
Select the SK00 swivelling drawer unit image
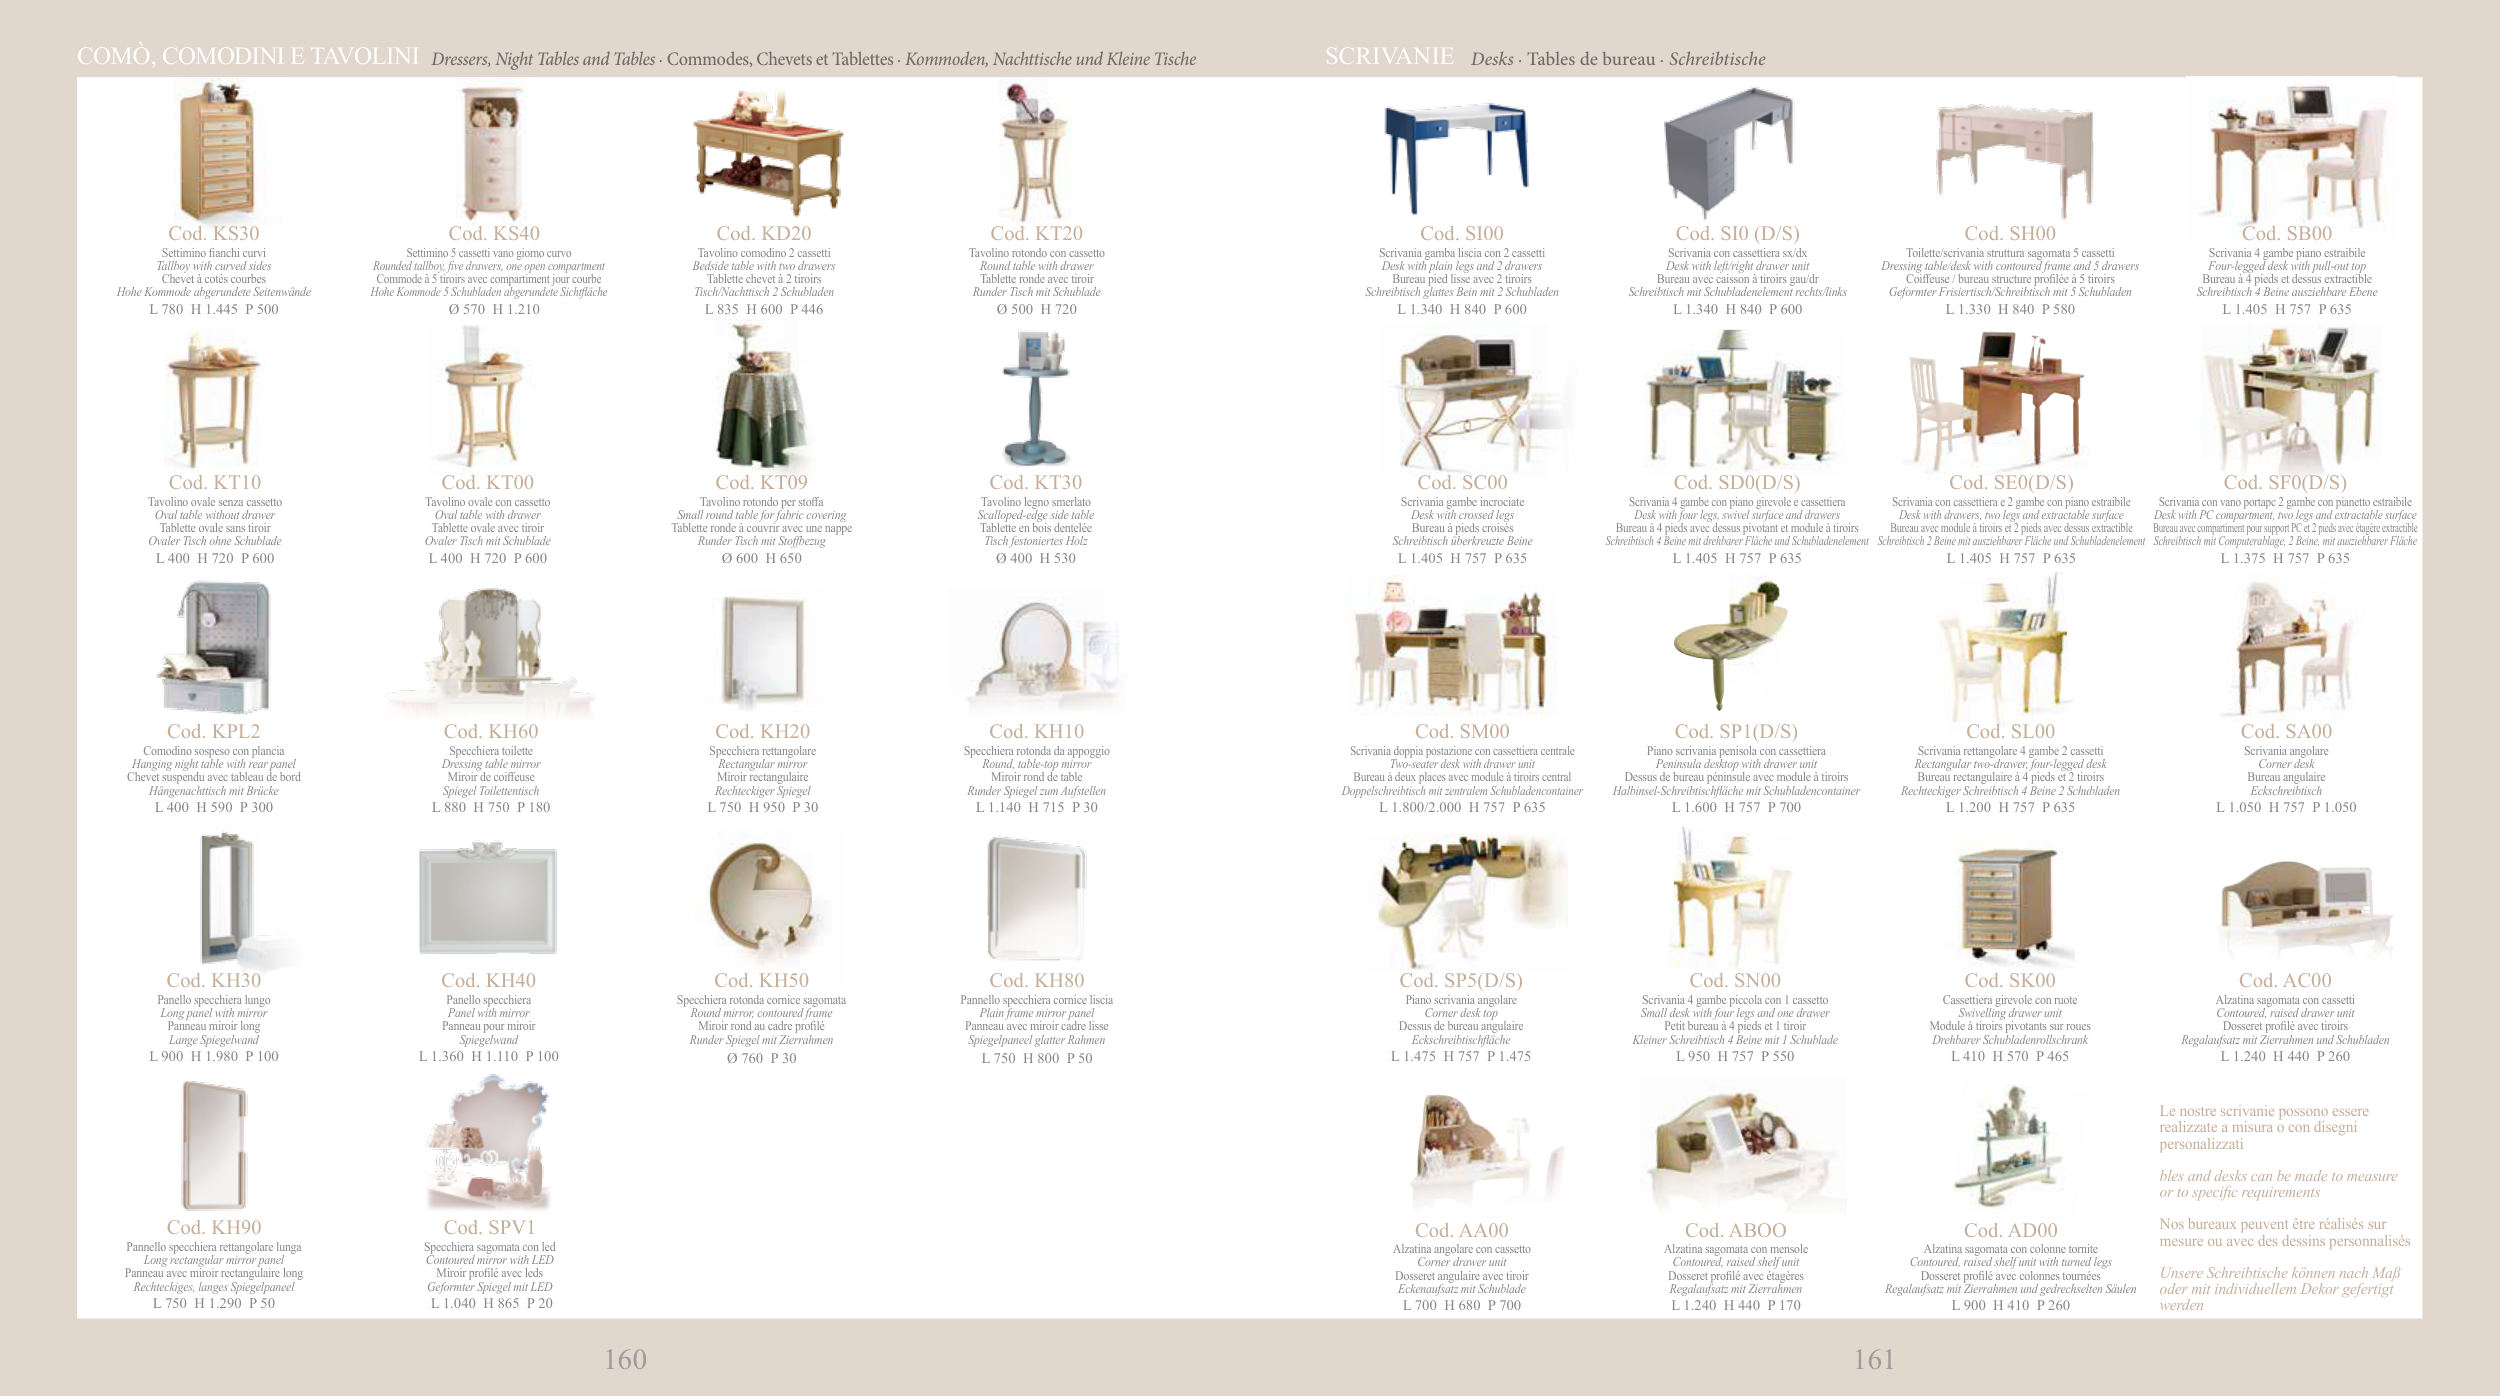2009,903
